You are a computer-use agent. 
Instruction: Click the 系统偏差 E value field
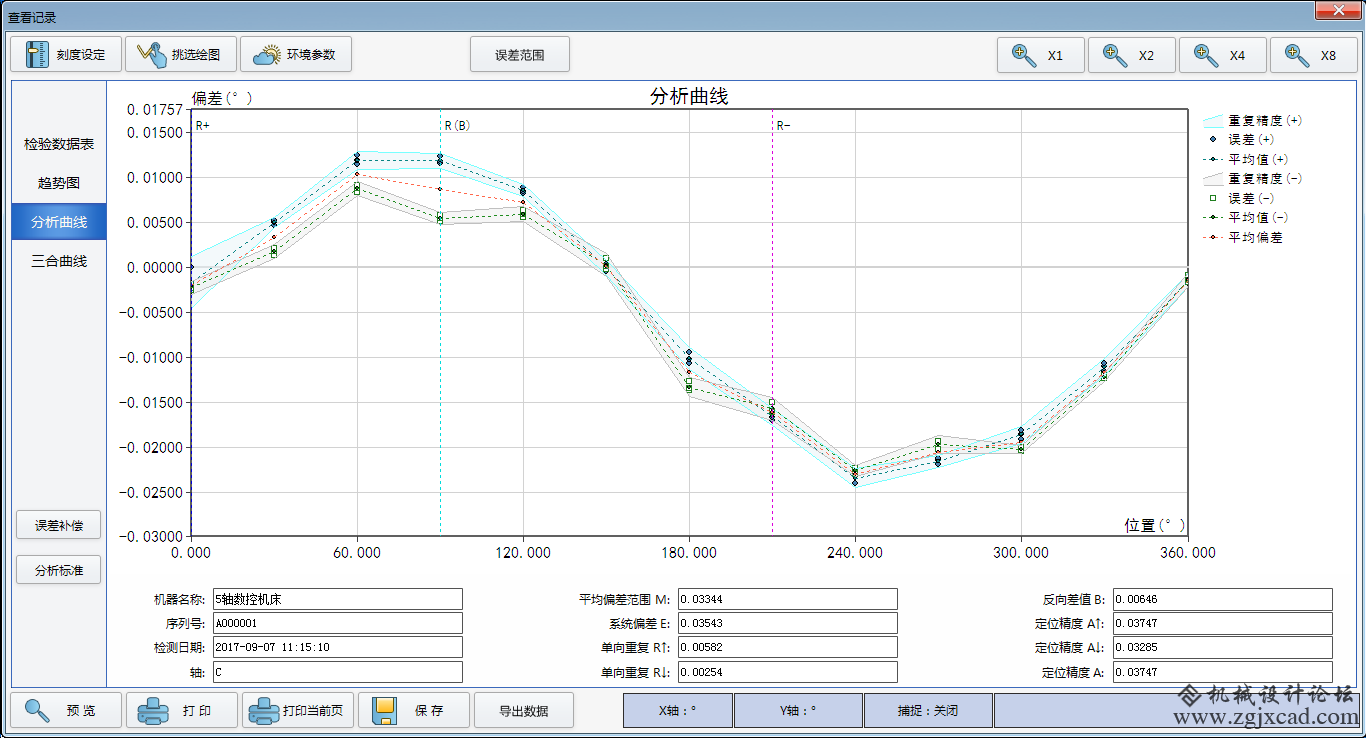pyautogui.click(x=787, y=623)
